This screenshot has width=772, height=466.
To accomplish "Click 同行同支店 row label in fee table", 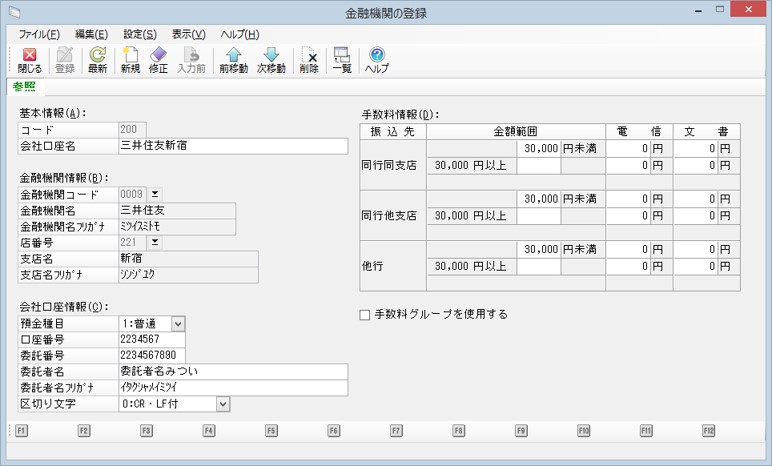I will coord(393,165).
